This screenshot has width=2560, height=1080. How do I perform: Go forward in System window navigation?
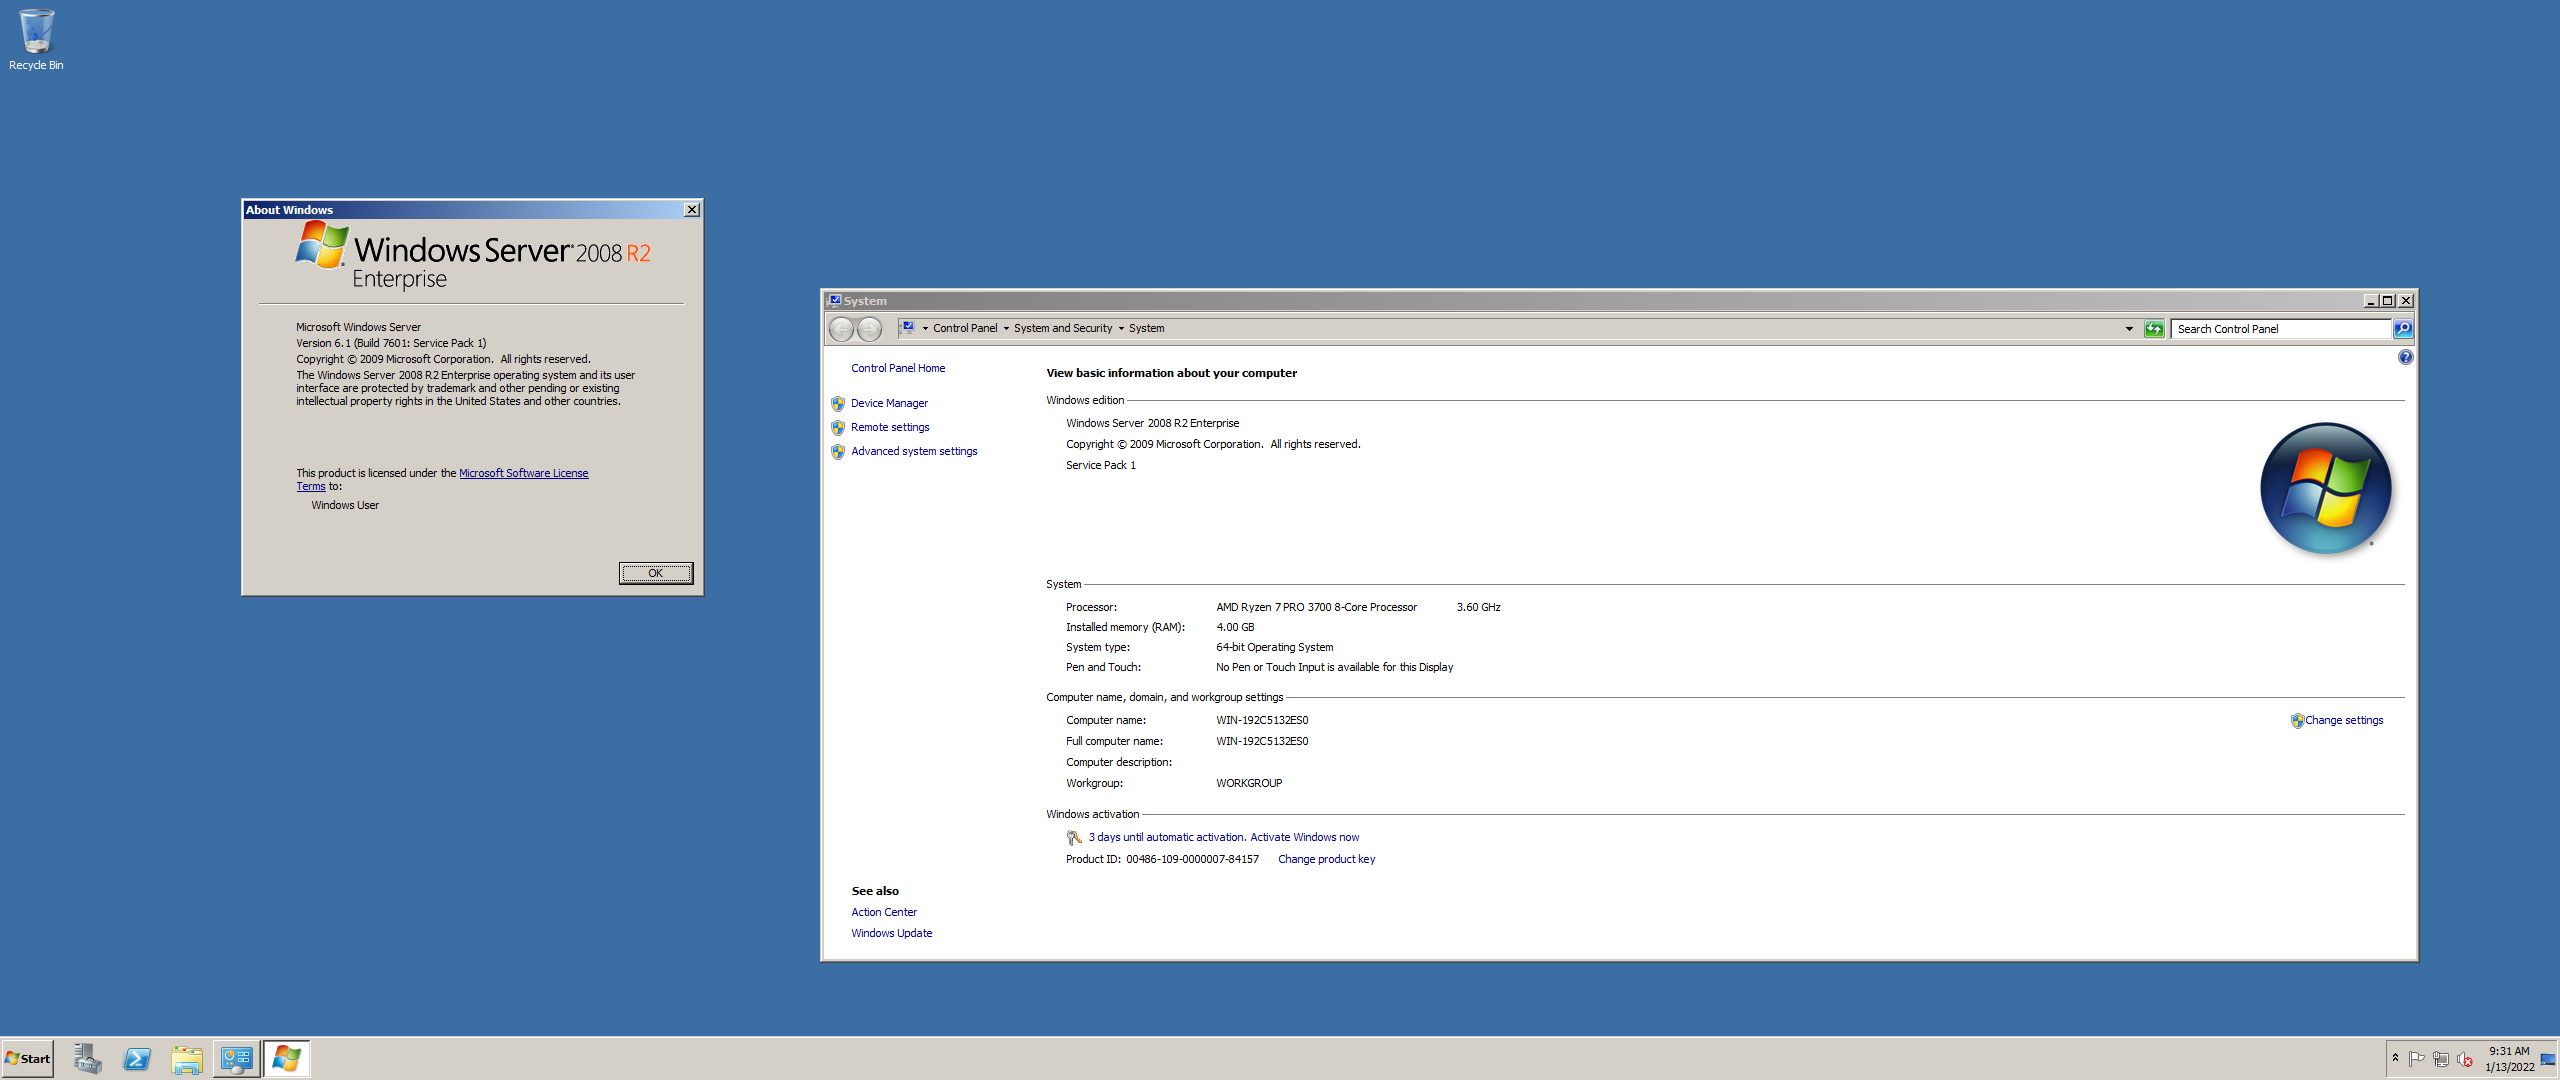pos(870,329)
